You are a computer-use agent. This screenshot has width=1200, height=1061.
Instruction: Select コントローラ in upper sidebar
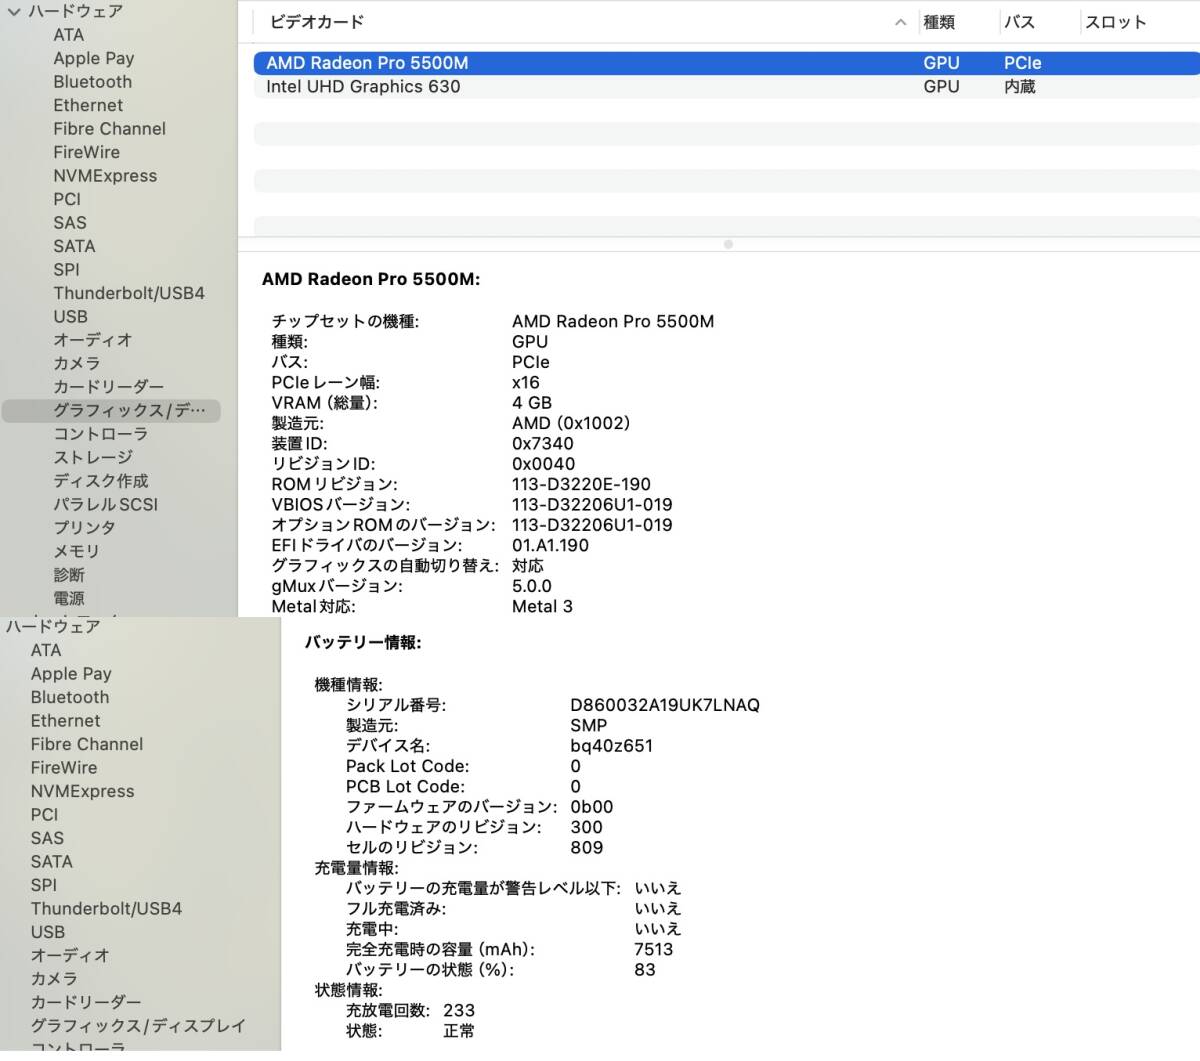pos(101,434)
